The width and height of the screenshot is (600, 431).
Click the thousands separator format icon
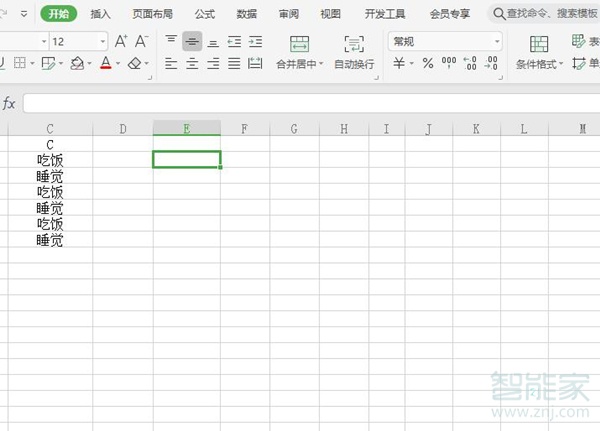click(449, 63)
